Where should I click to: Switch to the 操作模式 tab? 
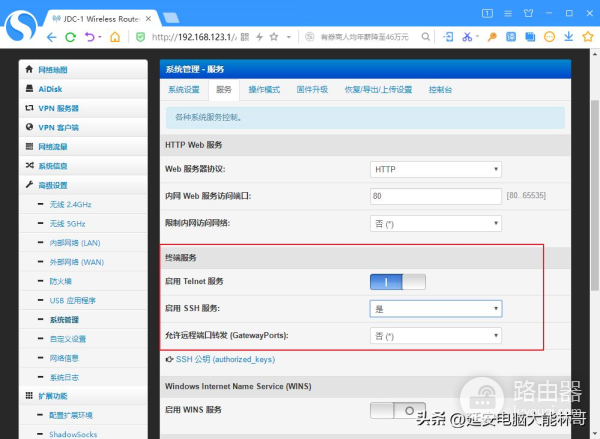click(x=265, y=89)
